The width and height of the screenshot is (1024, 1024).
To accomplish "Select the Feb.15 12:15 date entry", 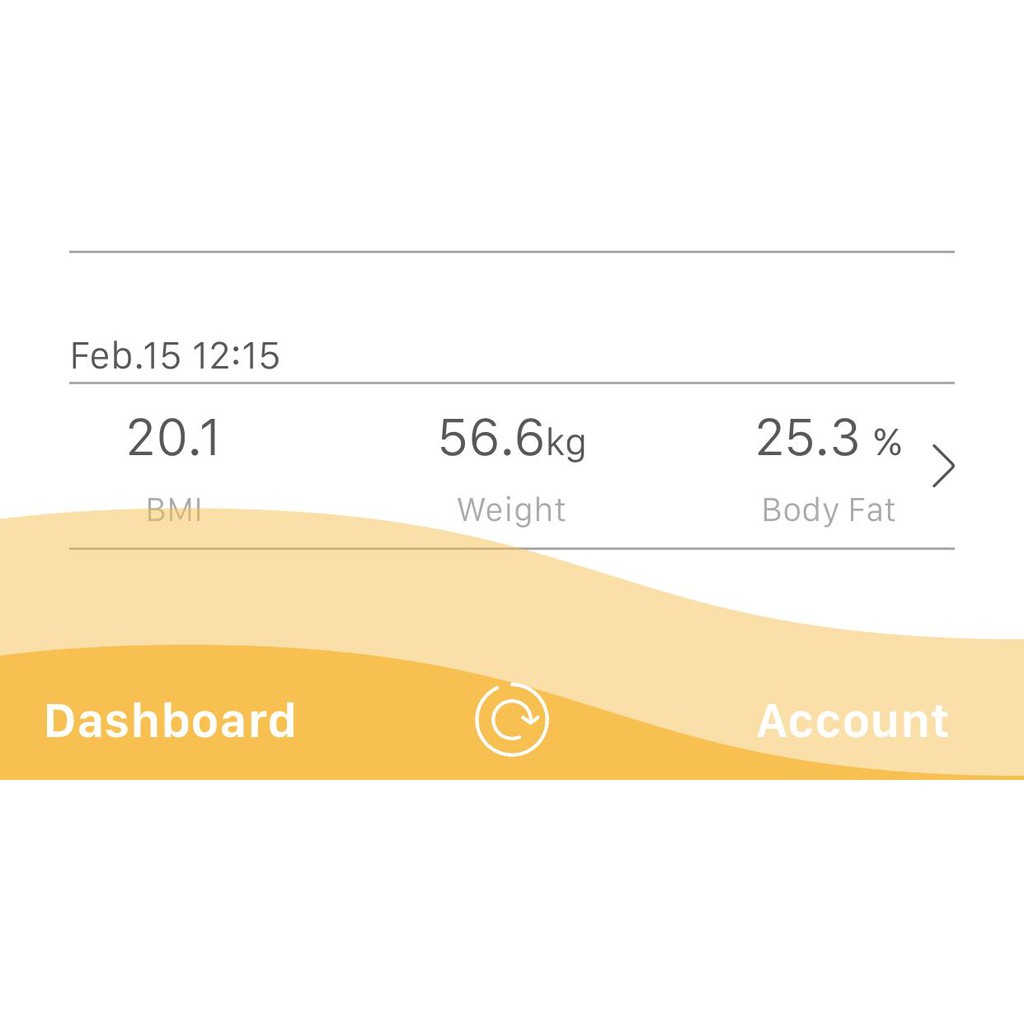I will (x=175, y=356).
